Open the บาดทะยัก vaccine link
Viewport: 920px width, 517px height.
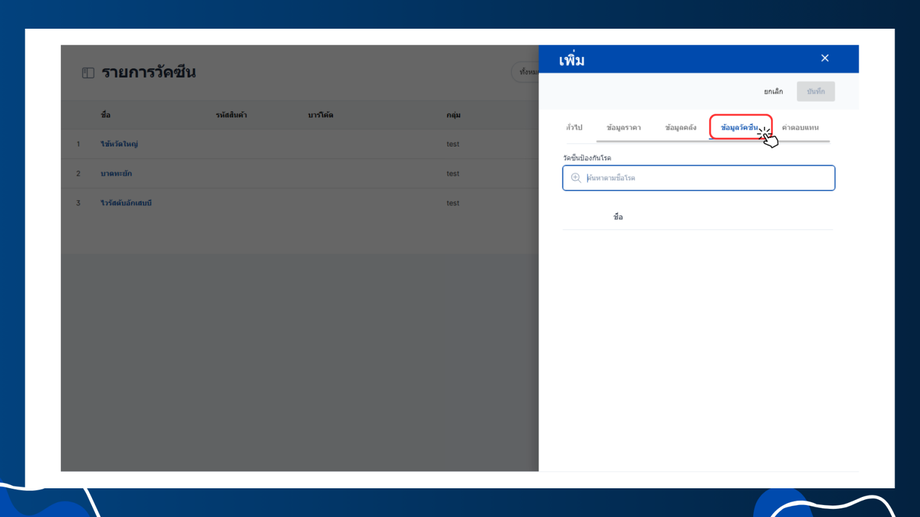point(116,174)
